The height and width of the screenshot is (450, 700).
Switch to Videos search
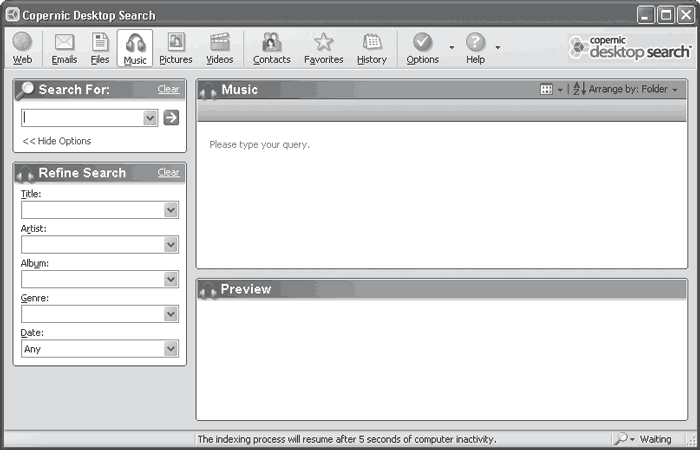(220, 47)
